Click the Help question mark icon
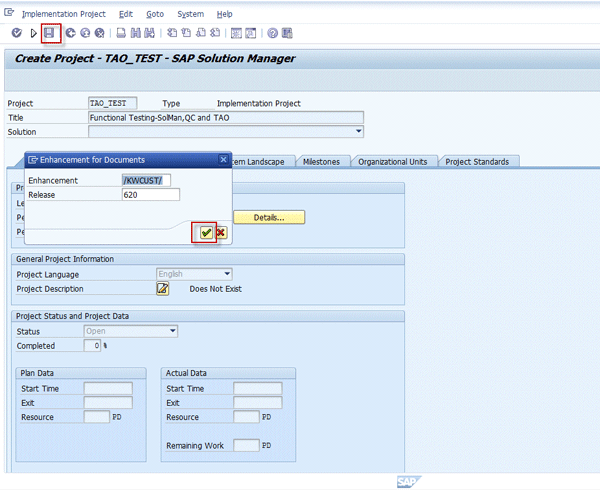Image resolution: width=600 pixels, height=490 pixels. coord(272,33)
